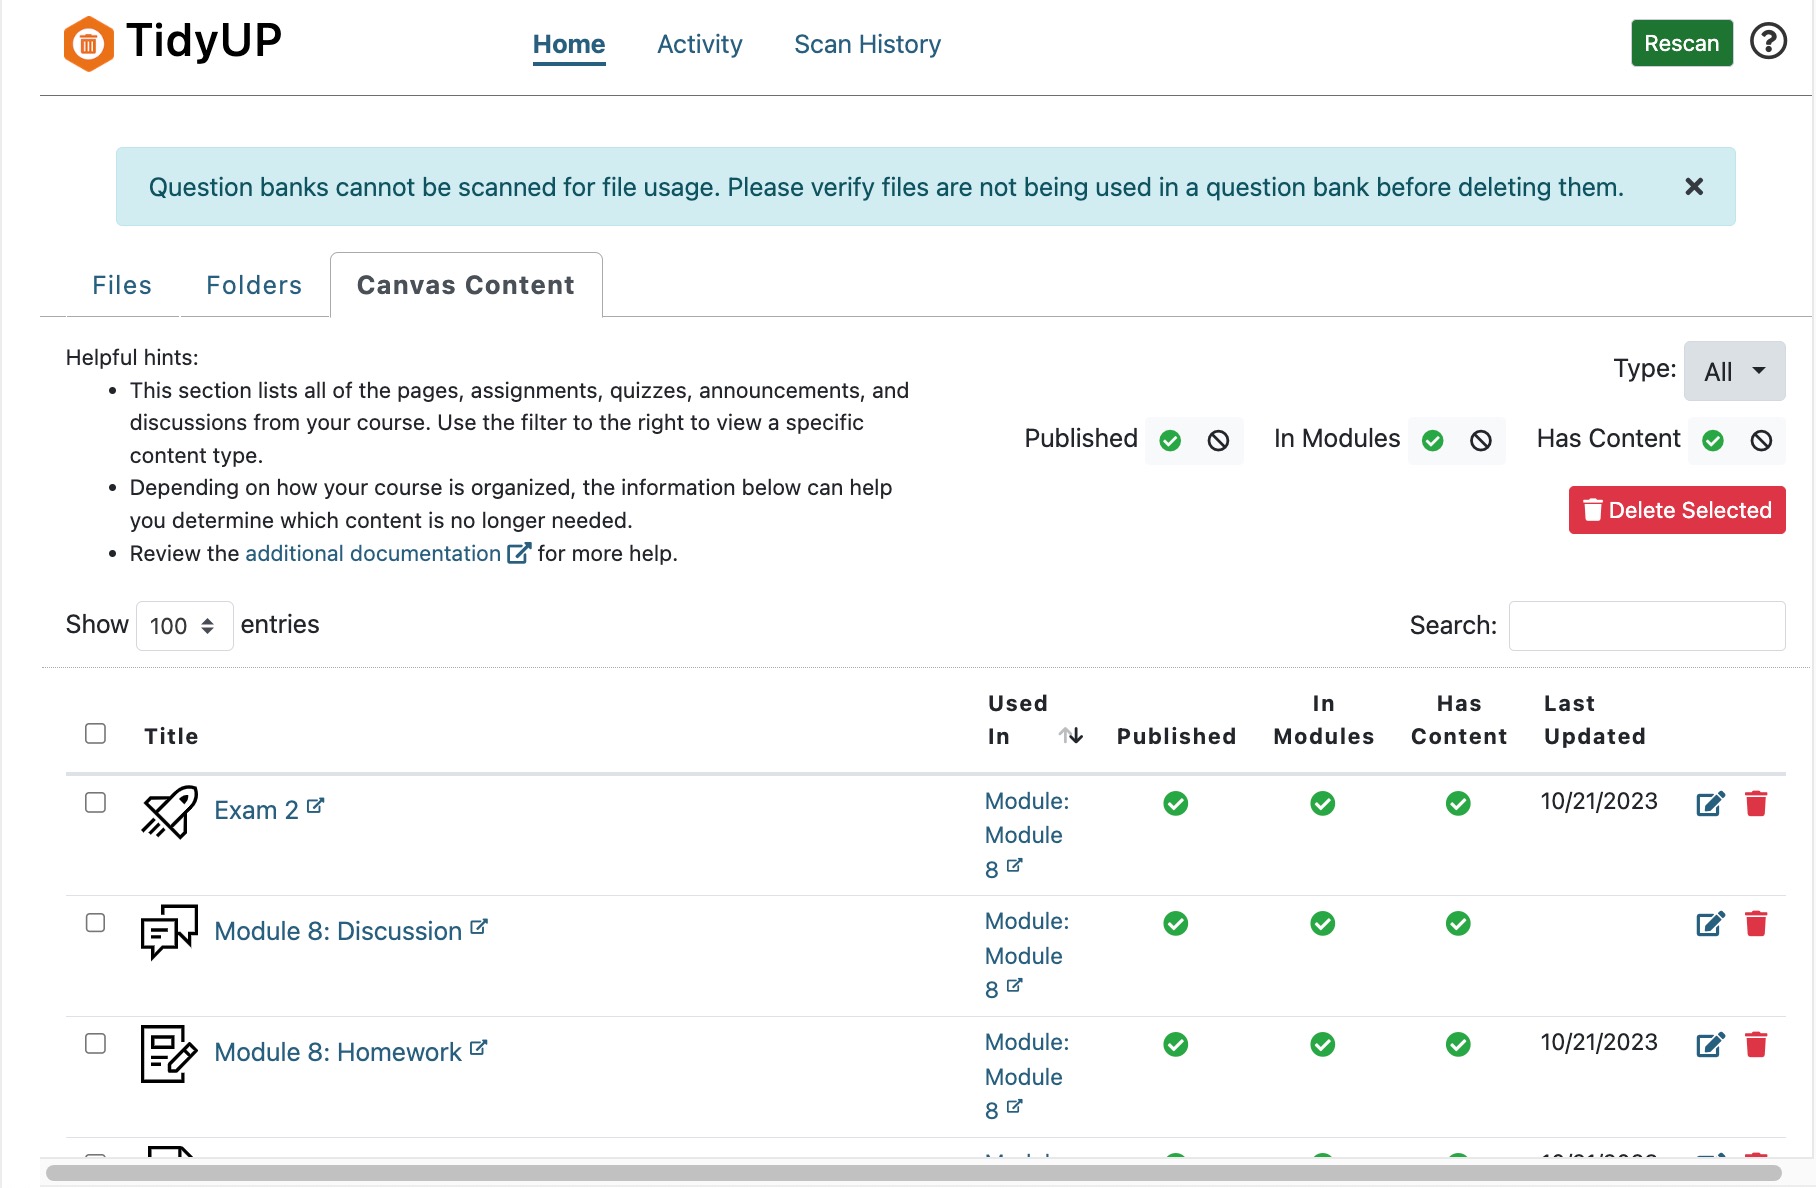
Task: Sort by the Title column header
Action: pyautogui.click(x=171, y=736)
